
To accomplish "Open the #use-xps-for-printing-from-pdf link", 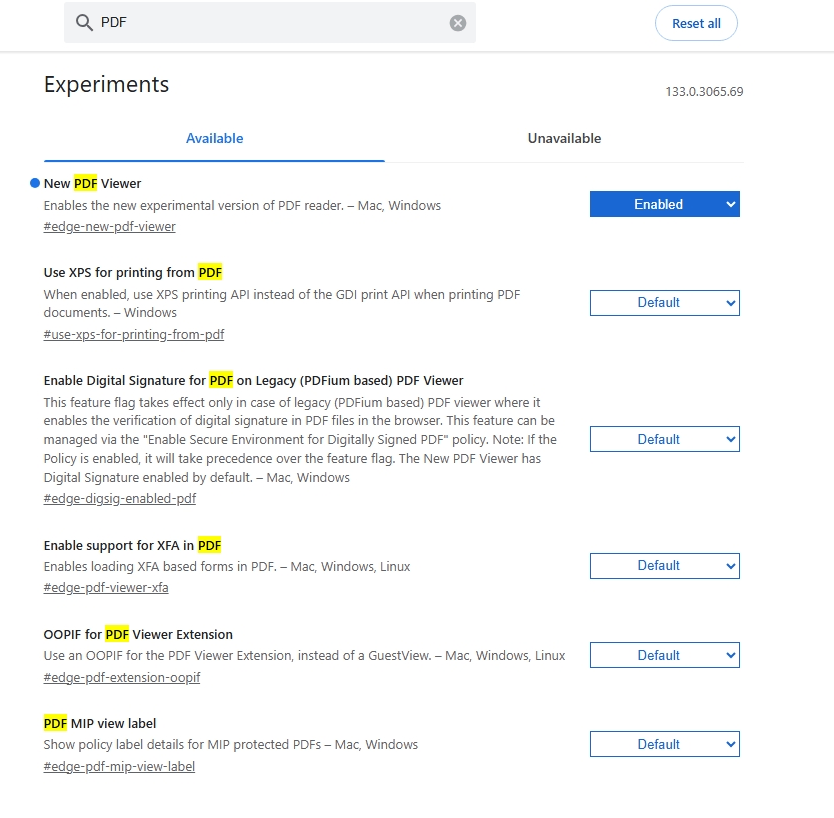I will click(133, 335).
